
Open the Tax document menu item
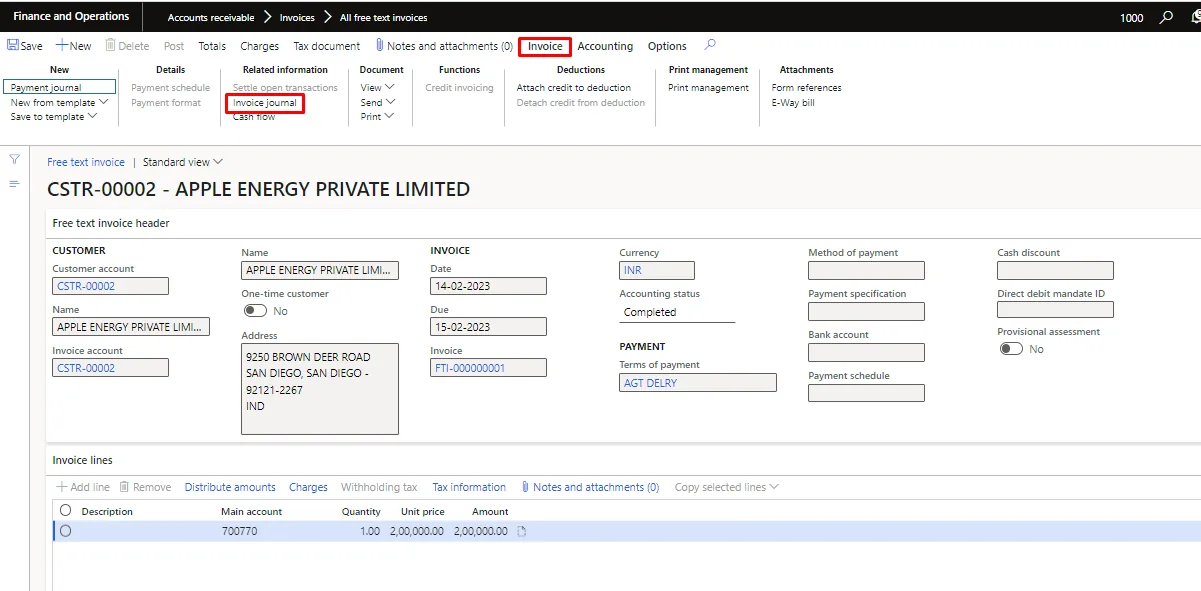coord(327,46)
